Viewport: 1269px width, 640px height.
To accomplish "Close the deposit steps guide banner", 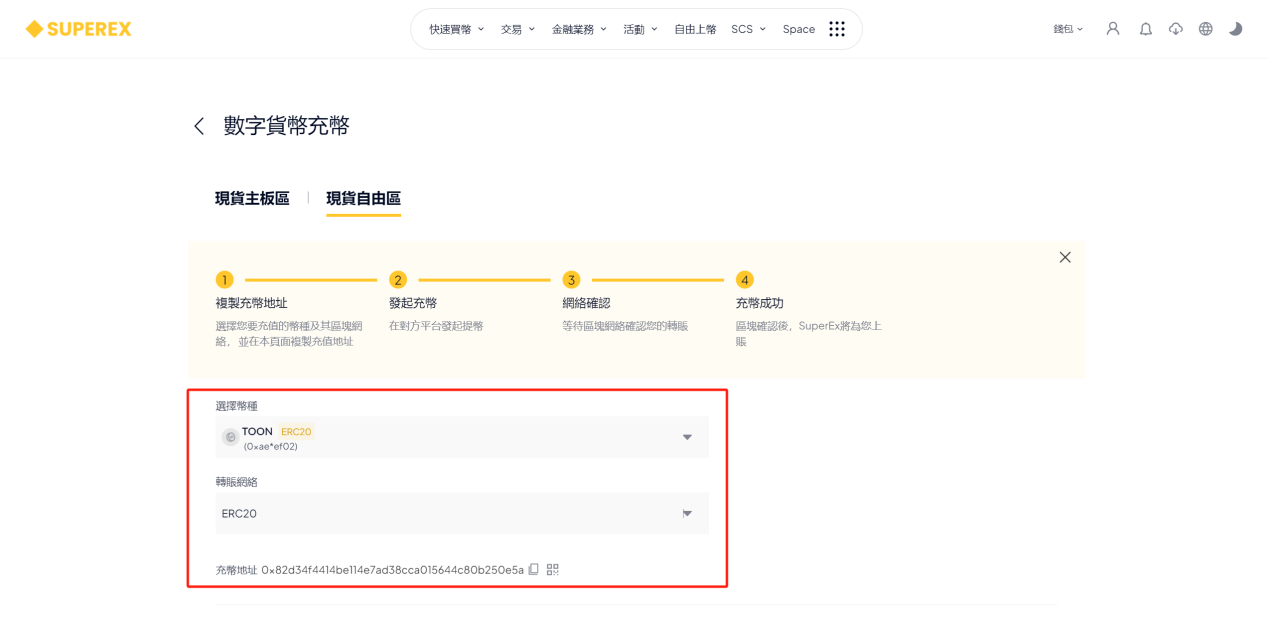I will click(1065, 257).
